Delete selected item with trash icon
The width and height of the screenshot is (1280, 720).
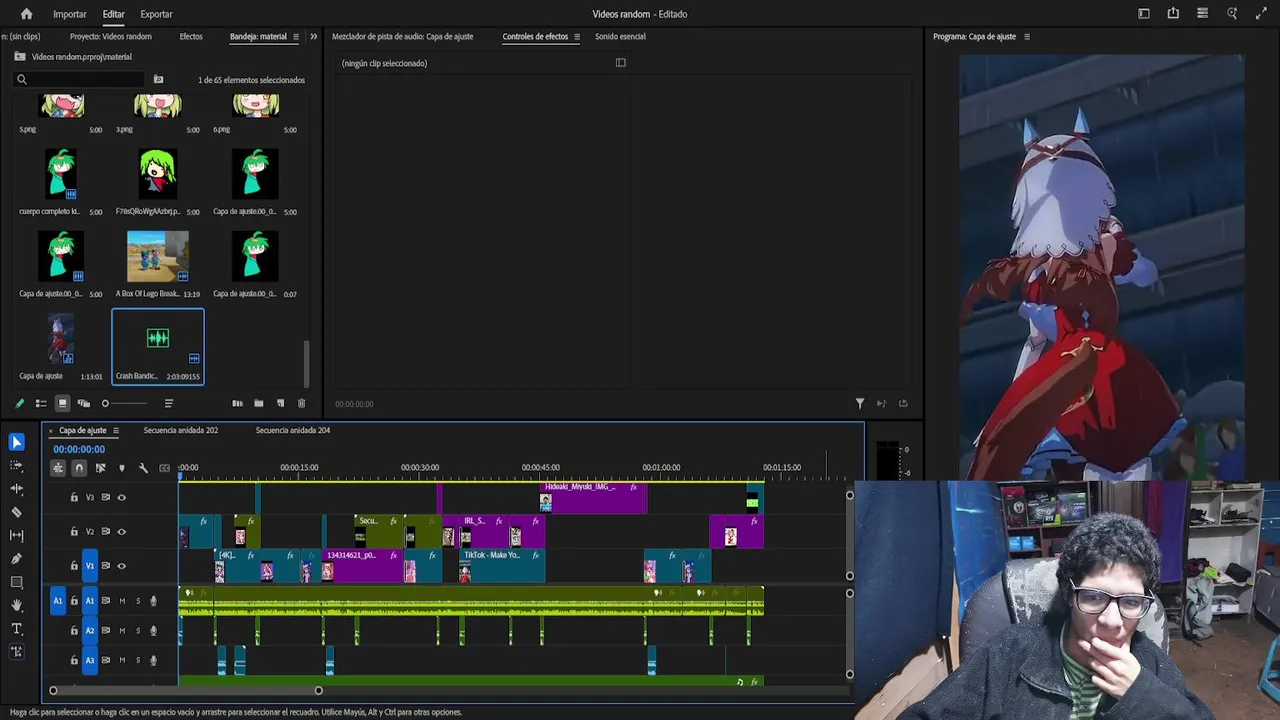[301, 403]
